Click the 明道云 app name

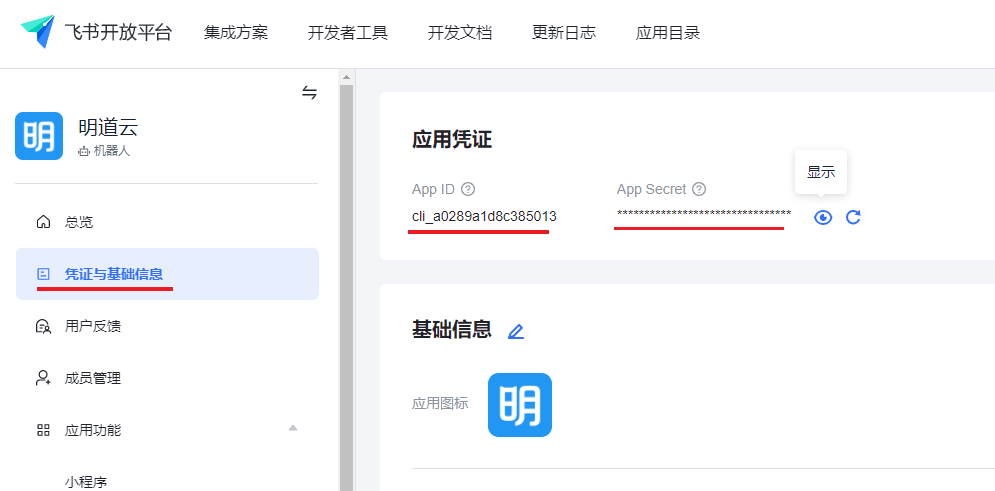108,128
